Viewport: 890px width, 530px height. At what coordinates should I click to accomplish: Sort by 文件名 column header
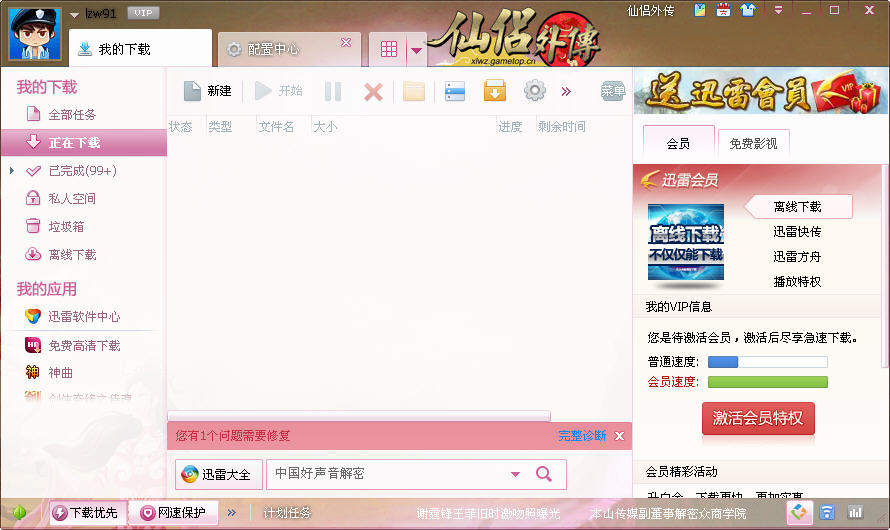pos(276,127)
